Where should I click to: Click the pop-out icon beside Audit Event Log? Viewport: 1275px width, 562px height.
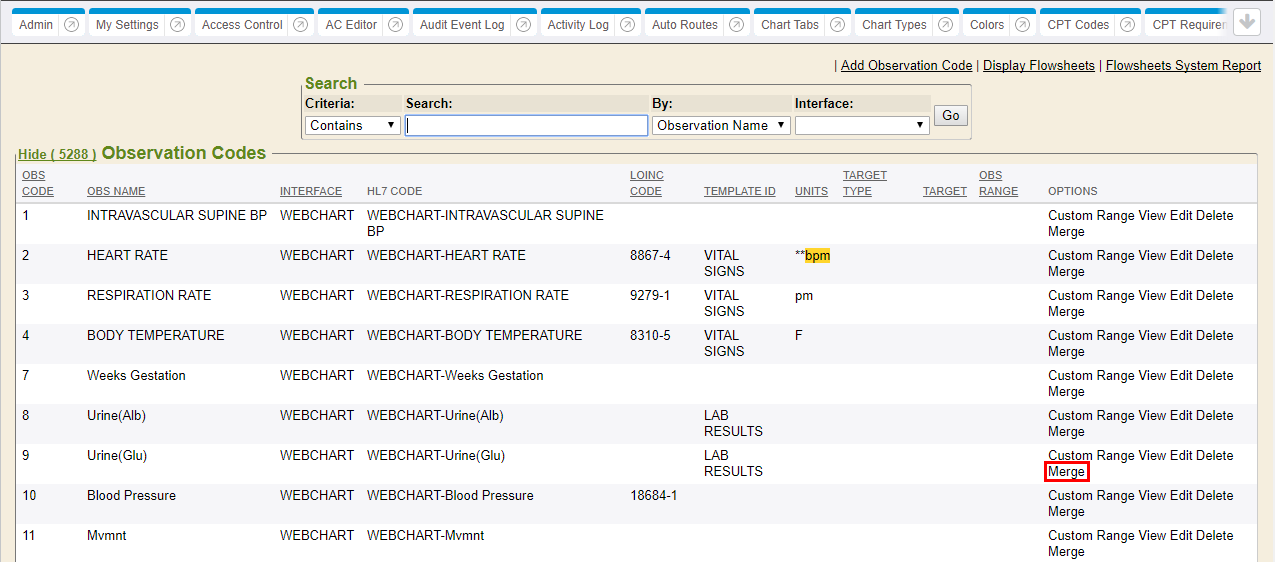pyautogui.click(x=523, y=25)
